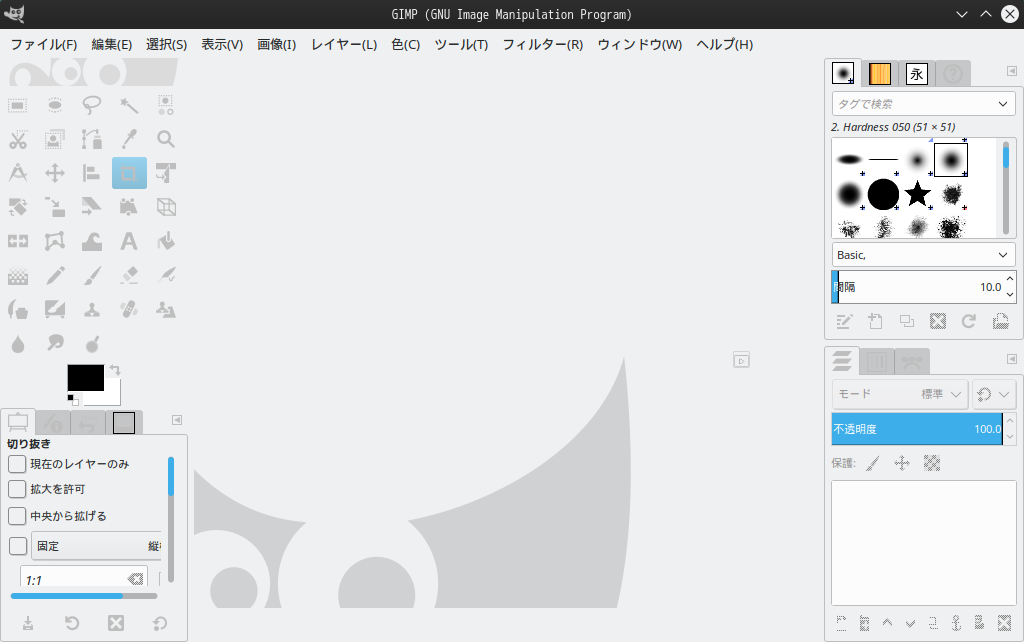Create a new layer in the layers dock
The image size is (1024, 642).
pos(841,623)
